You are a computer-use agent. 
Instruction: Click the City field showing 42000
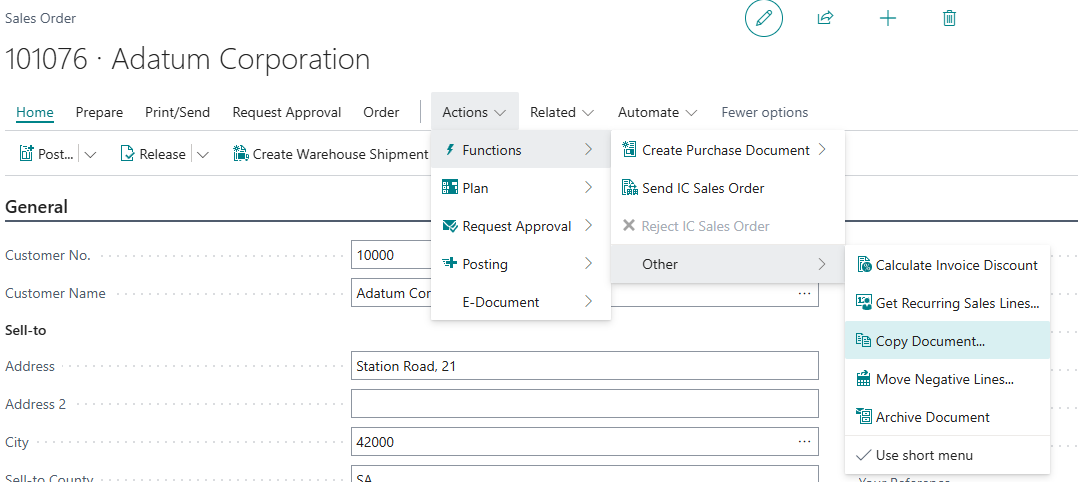pos(584,442)
